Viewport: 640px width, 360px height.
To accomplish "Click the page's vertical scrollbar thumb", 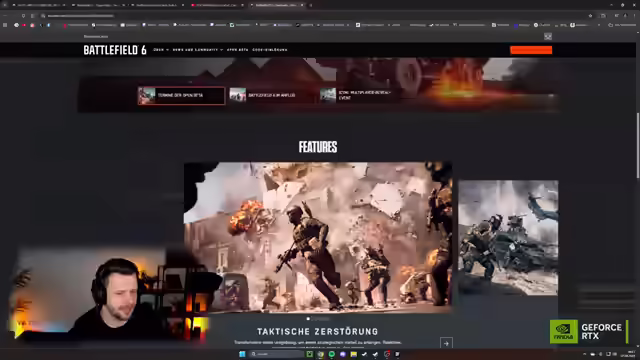I will point(638,145).
